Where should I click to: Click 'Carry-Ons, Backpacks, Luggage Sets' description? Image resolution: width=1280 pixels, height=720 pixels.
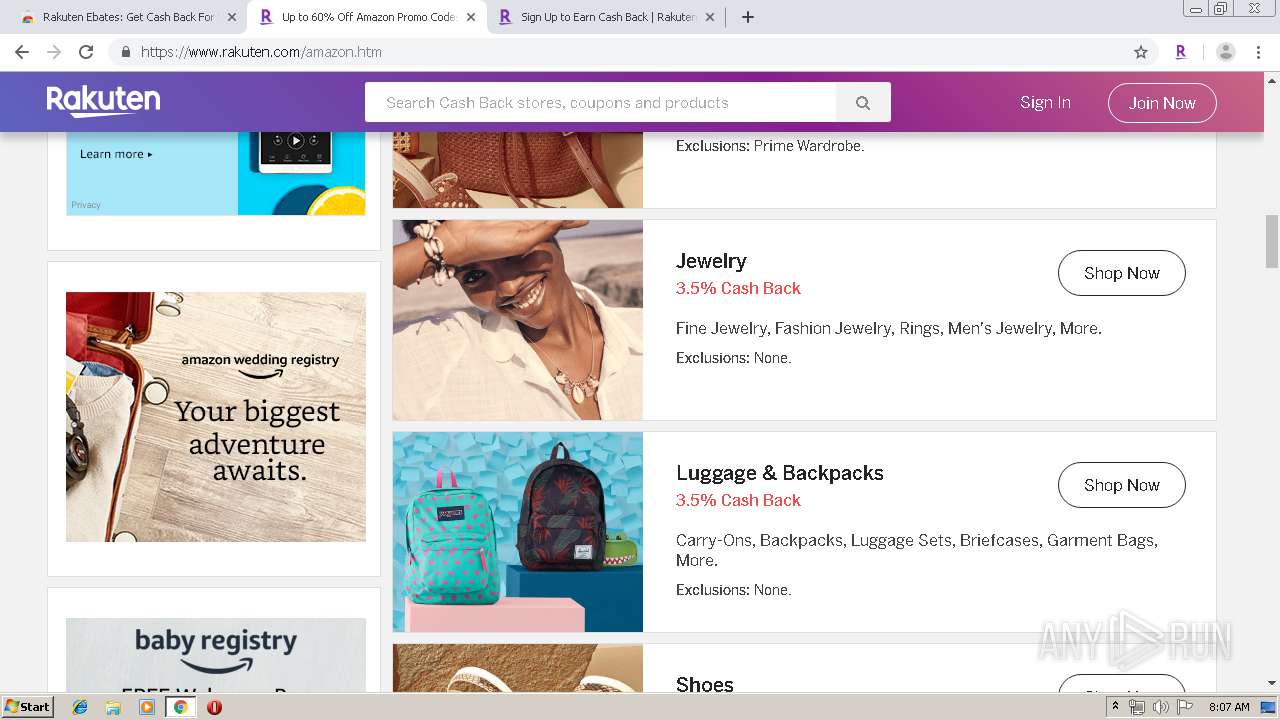[917, 550]
